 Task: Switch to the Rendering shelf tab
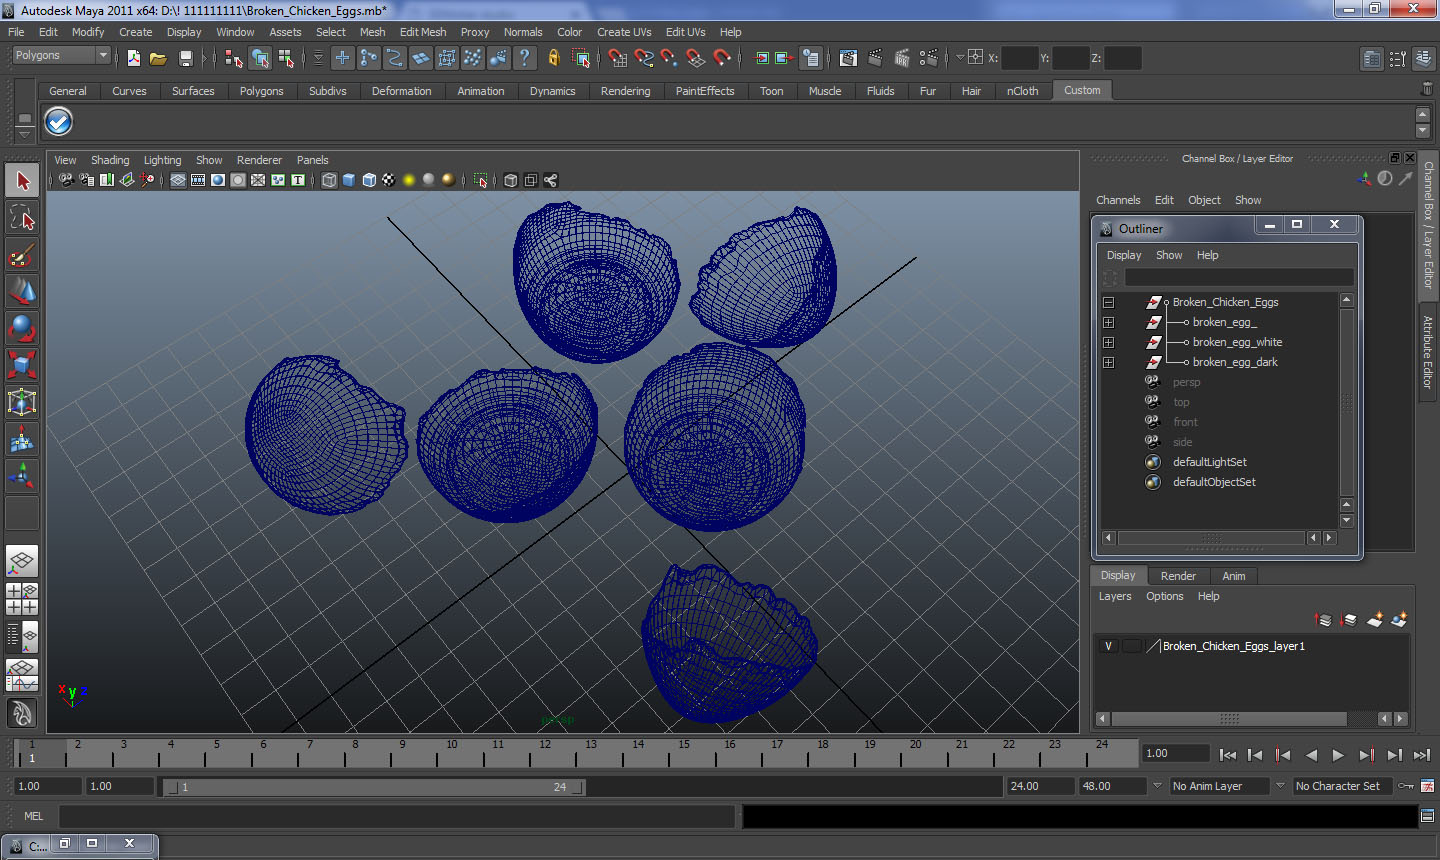625,91
